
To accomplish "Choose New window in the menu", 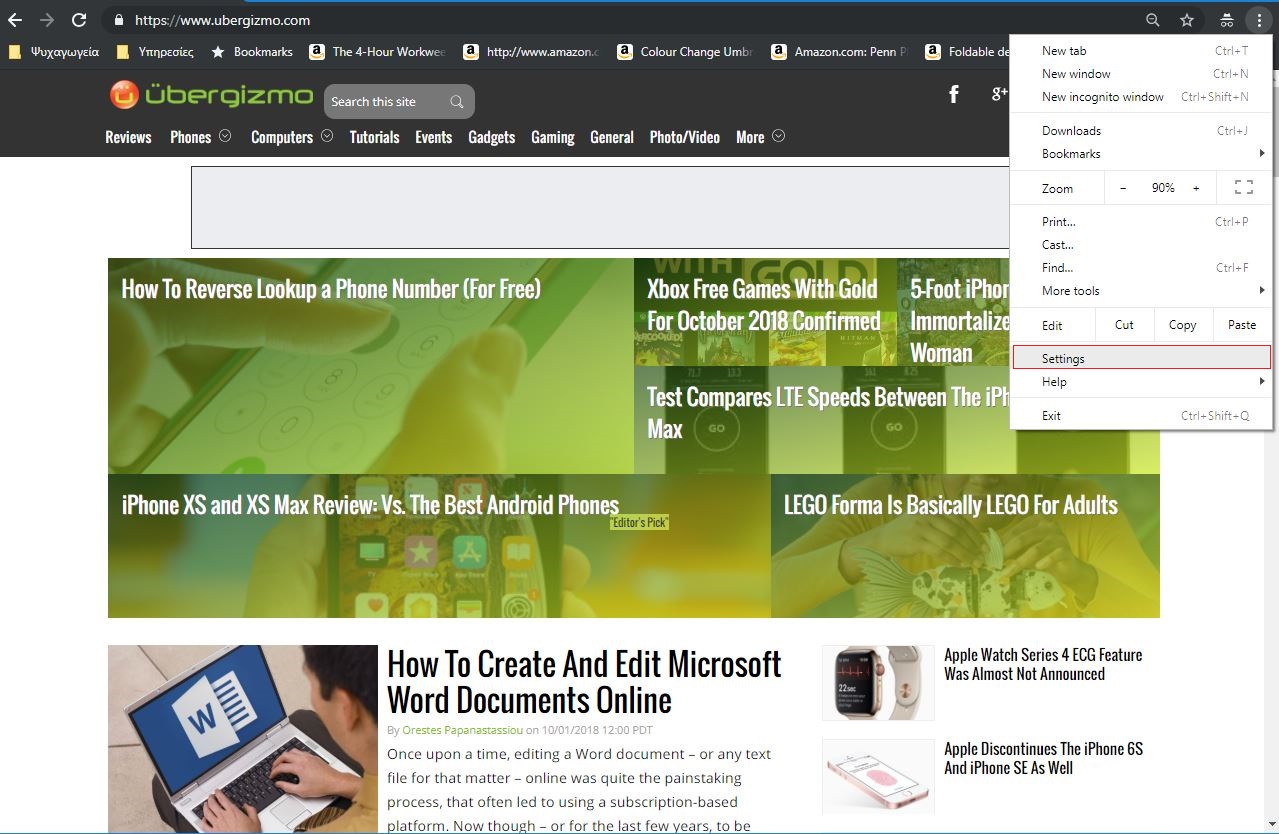I will pyautogui.click(x=1141, y=74).
